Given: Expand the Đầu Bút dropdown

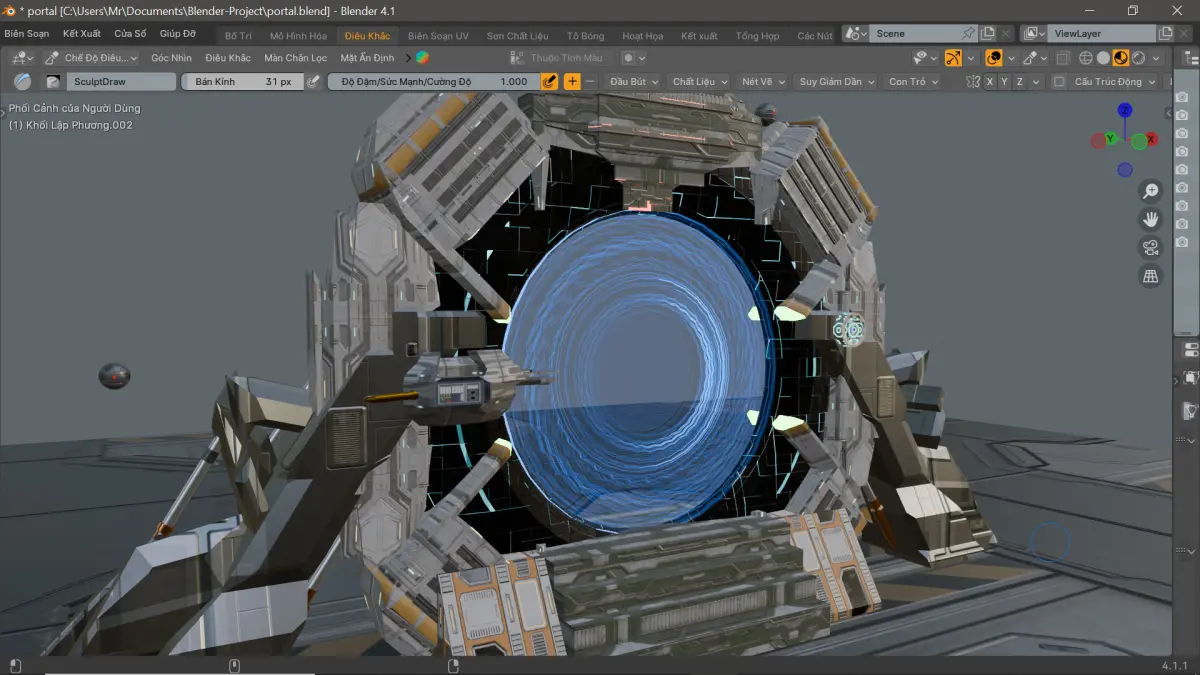Looking at the screenshot, I should coord(634,82).
